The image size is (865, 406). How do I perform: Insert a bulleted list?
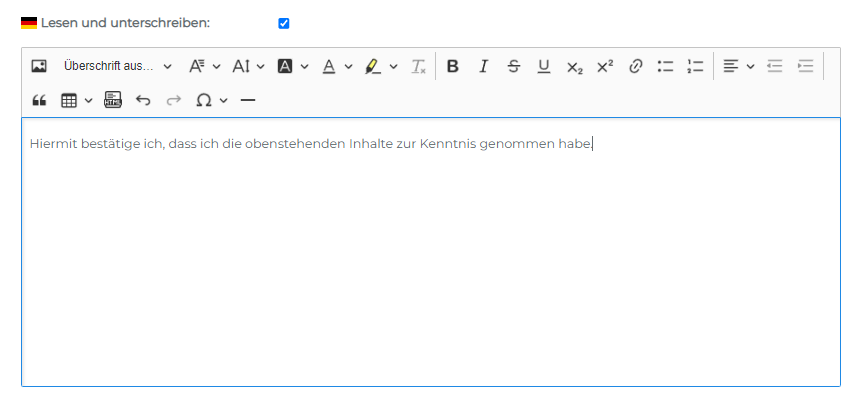click(x=665, y=67)
